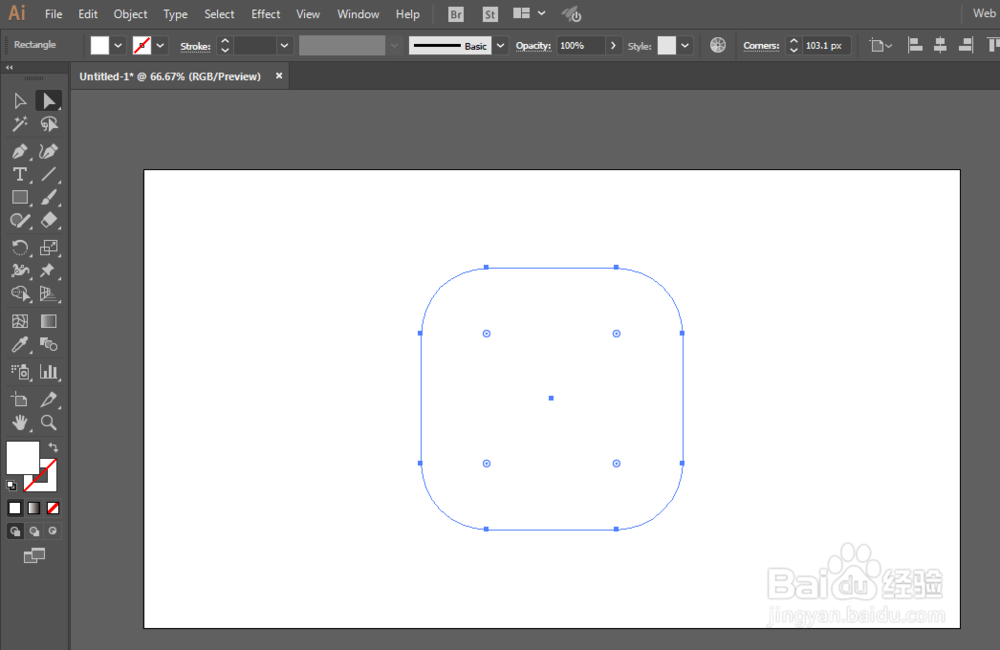Select the Blend tool

click(48, 344)
